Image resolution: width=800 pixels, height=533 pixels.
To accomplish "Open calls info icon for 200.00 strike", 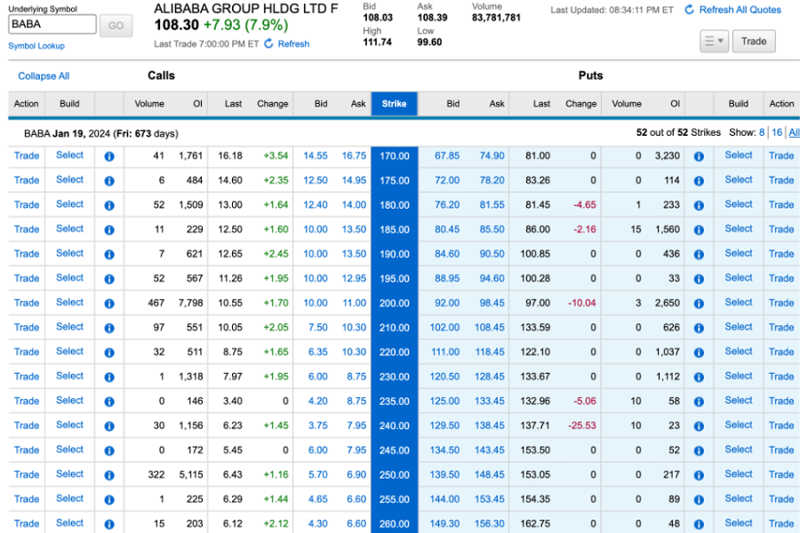I will (109, 303).
